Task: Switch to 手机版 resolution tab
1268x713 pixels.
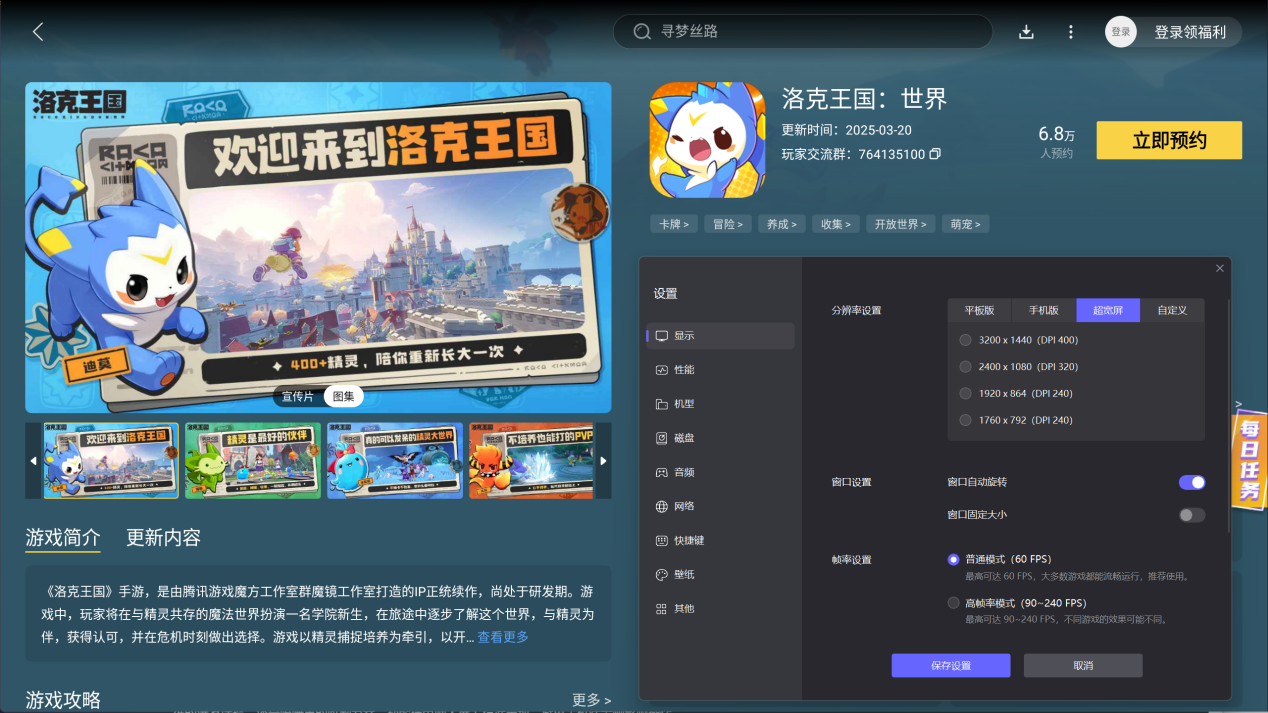Action: coord(1043,310)
